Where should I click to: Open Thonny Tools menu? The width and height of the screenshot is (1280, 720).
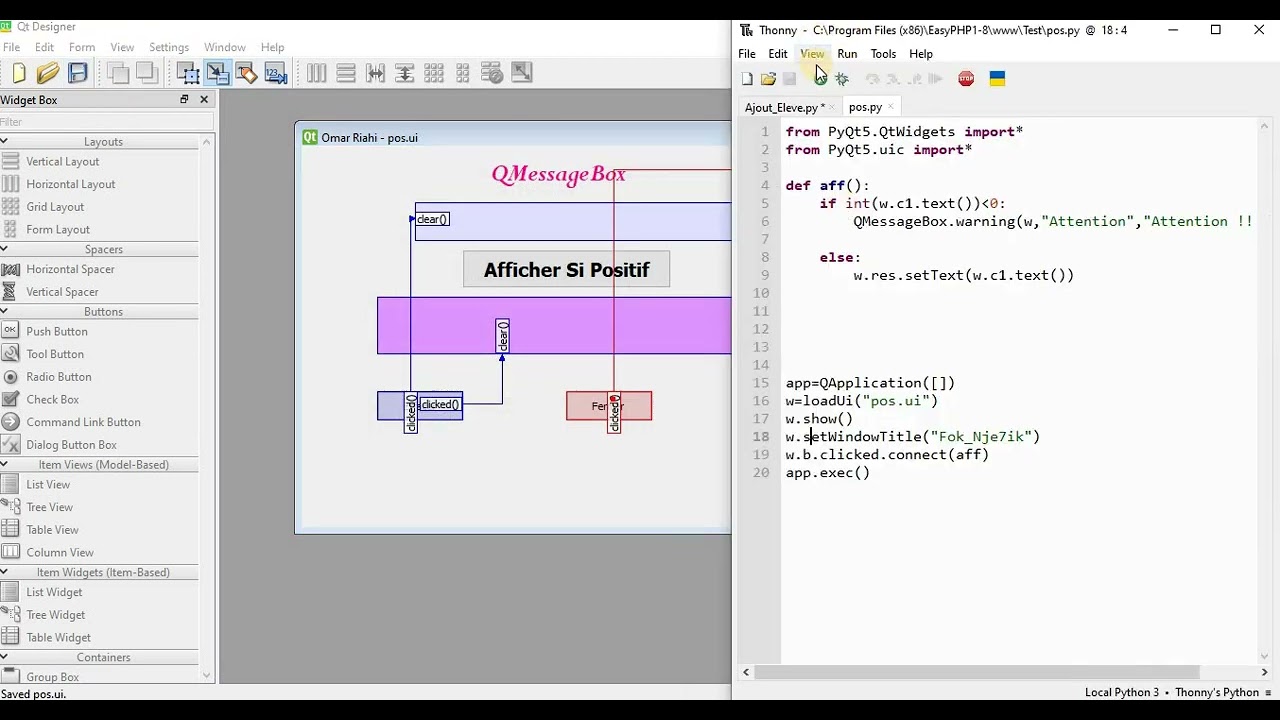pyautogui.click(x=883, y=54)
